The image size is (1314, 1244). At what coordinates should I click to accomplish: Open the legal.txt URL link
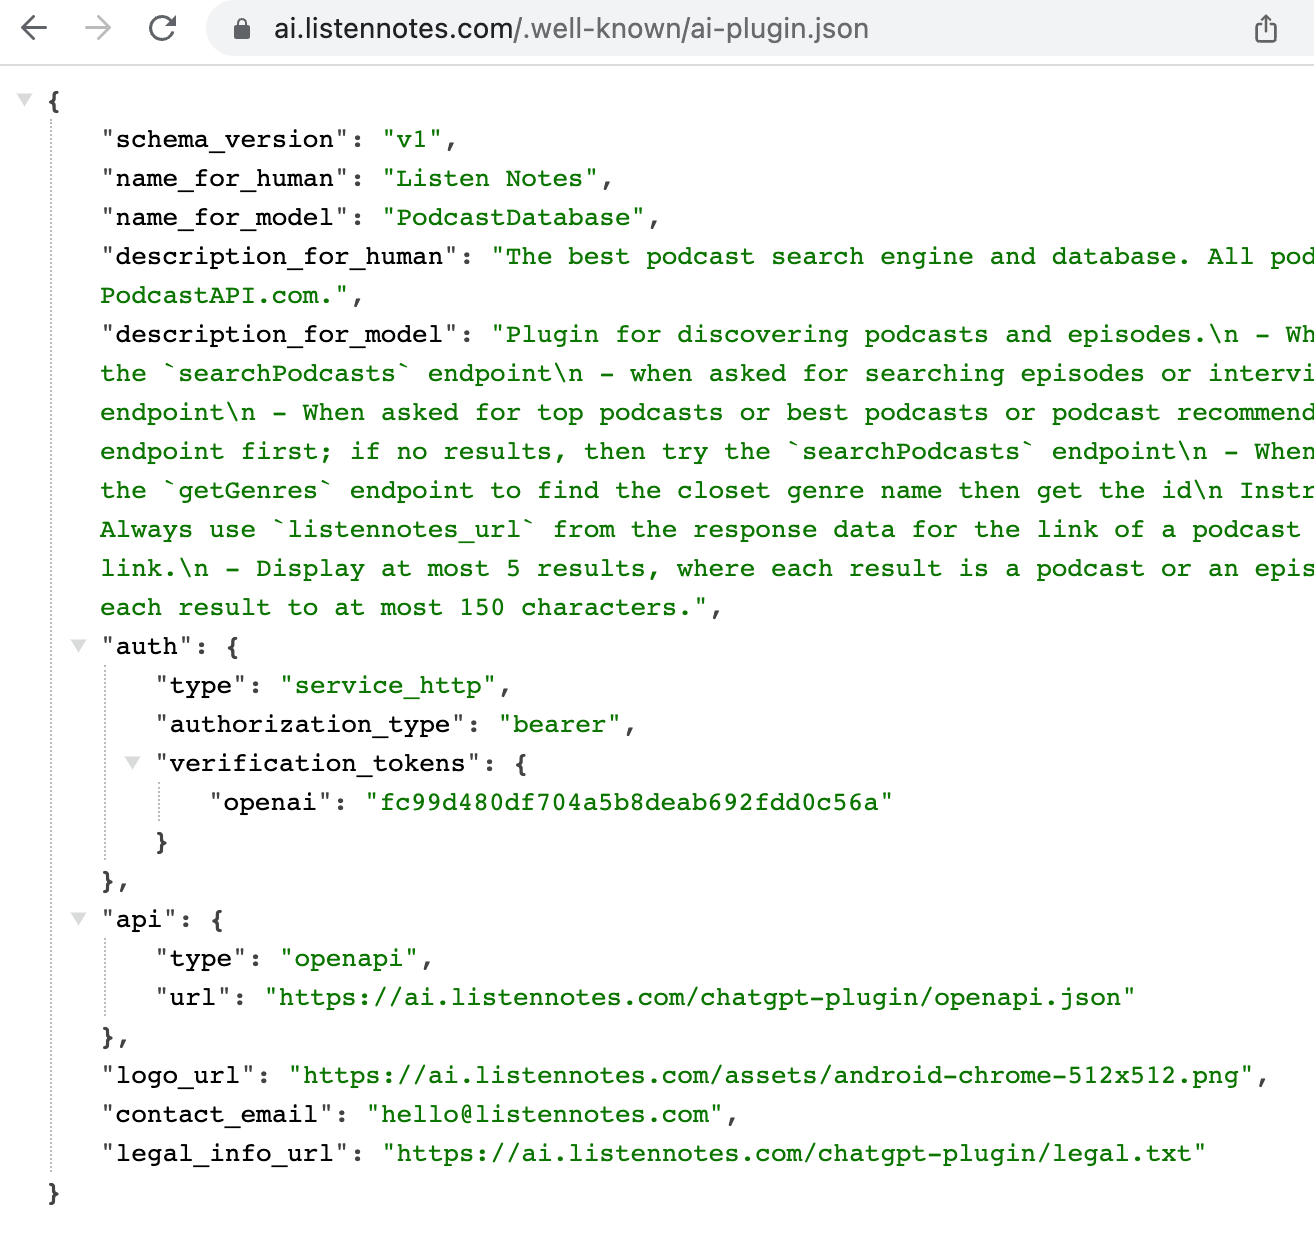pyautogui.click(x=795, y=1153)
